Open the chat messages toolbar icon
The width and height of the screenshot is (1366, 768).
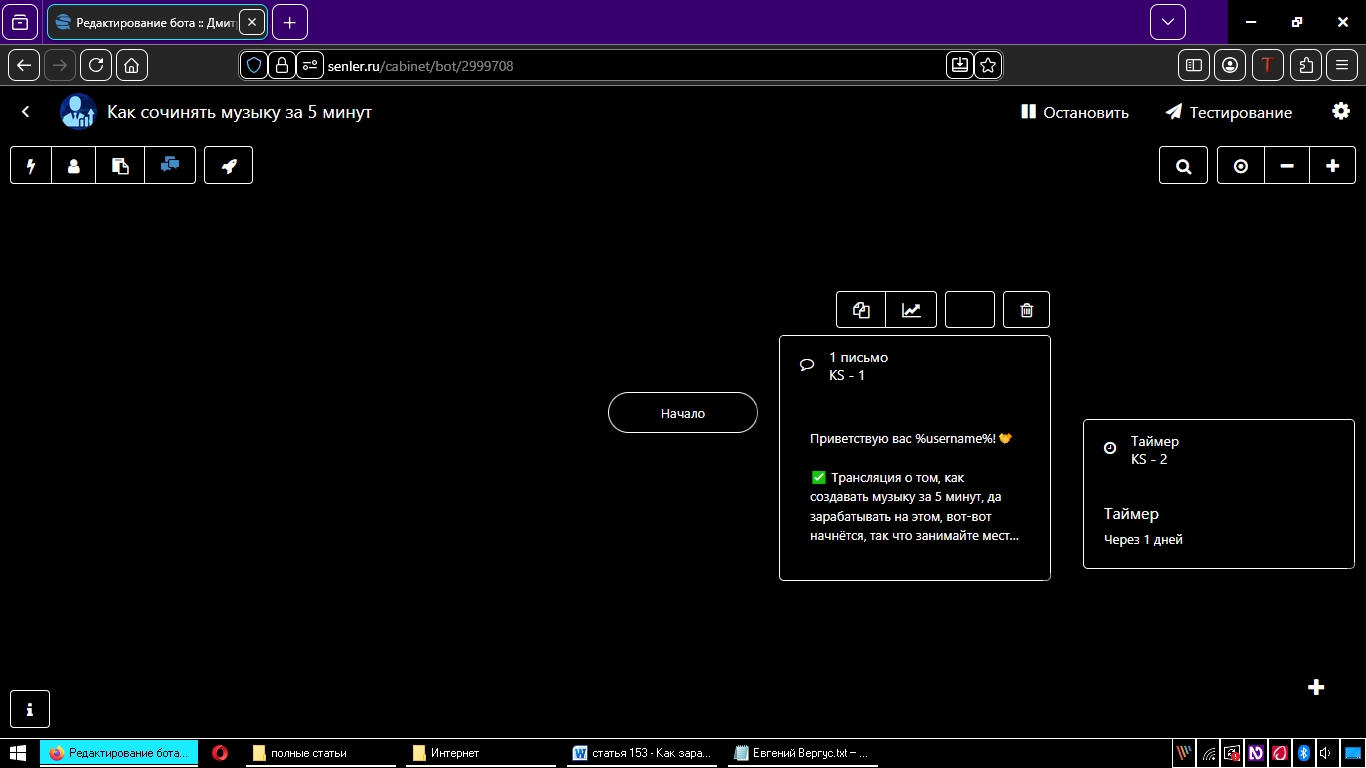click(x=170, y=166)
